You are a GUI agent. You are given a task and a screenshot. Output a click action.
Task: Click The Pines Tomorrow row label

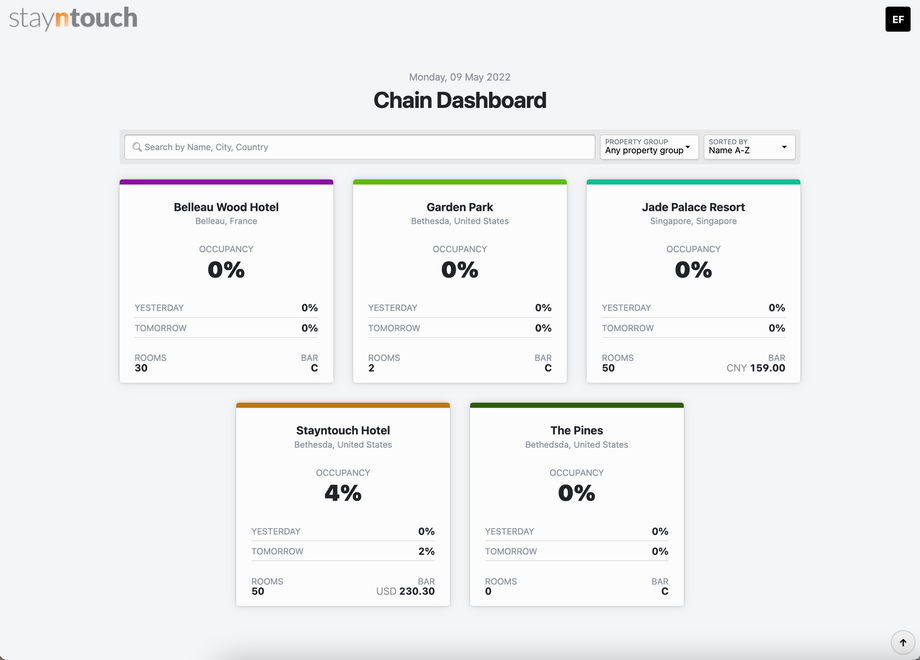[x=511, y=551]
